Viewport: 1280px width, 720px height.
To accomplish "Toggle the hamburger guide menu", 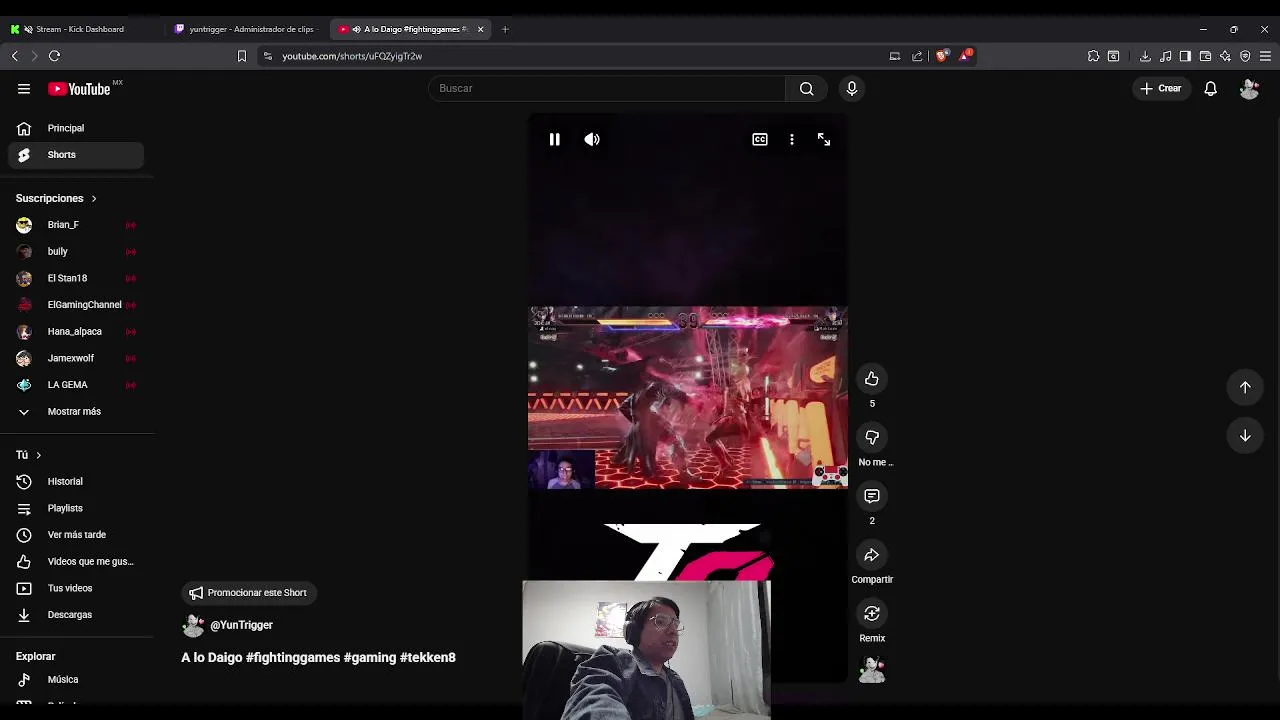I will 24,89.
